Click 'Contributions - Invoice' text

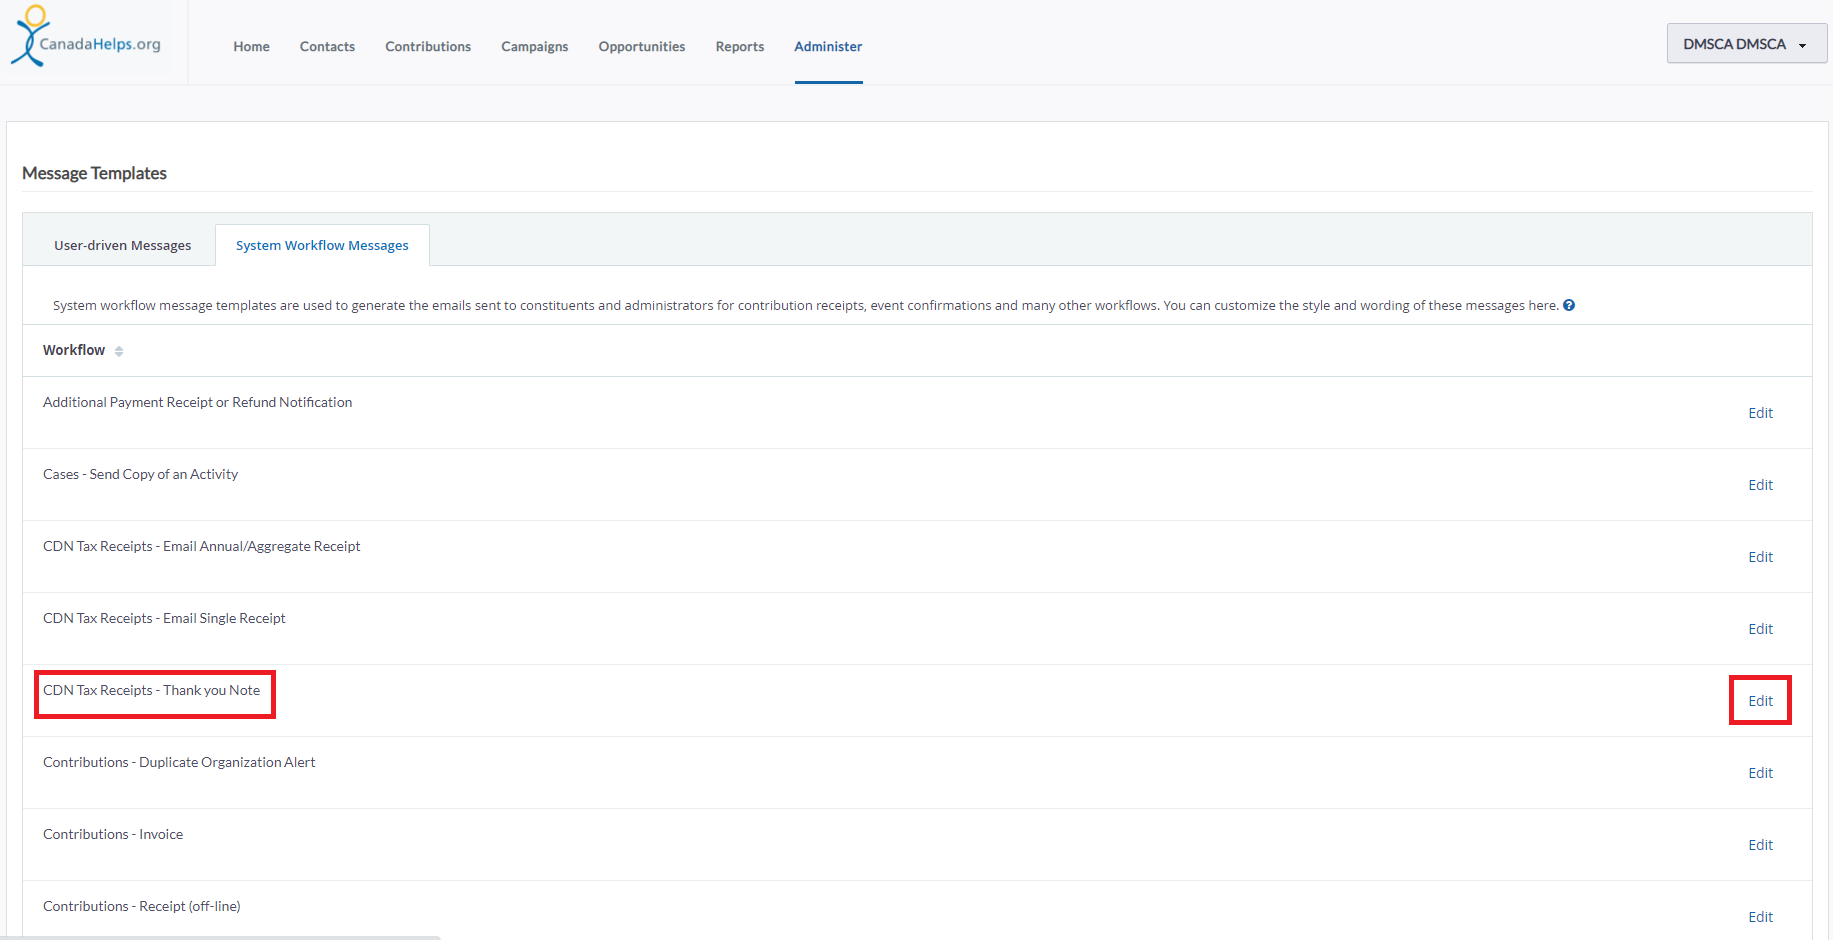tap(113, 834)
